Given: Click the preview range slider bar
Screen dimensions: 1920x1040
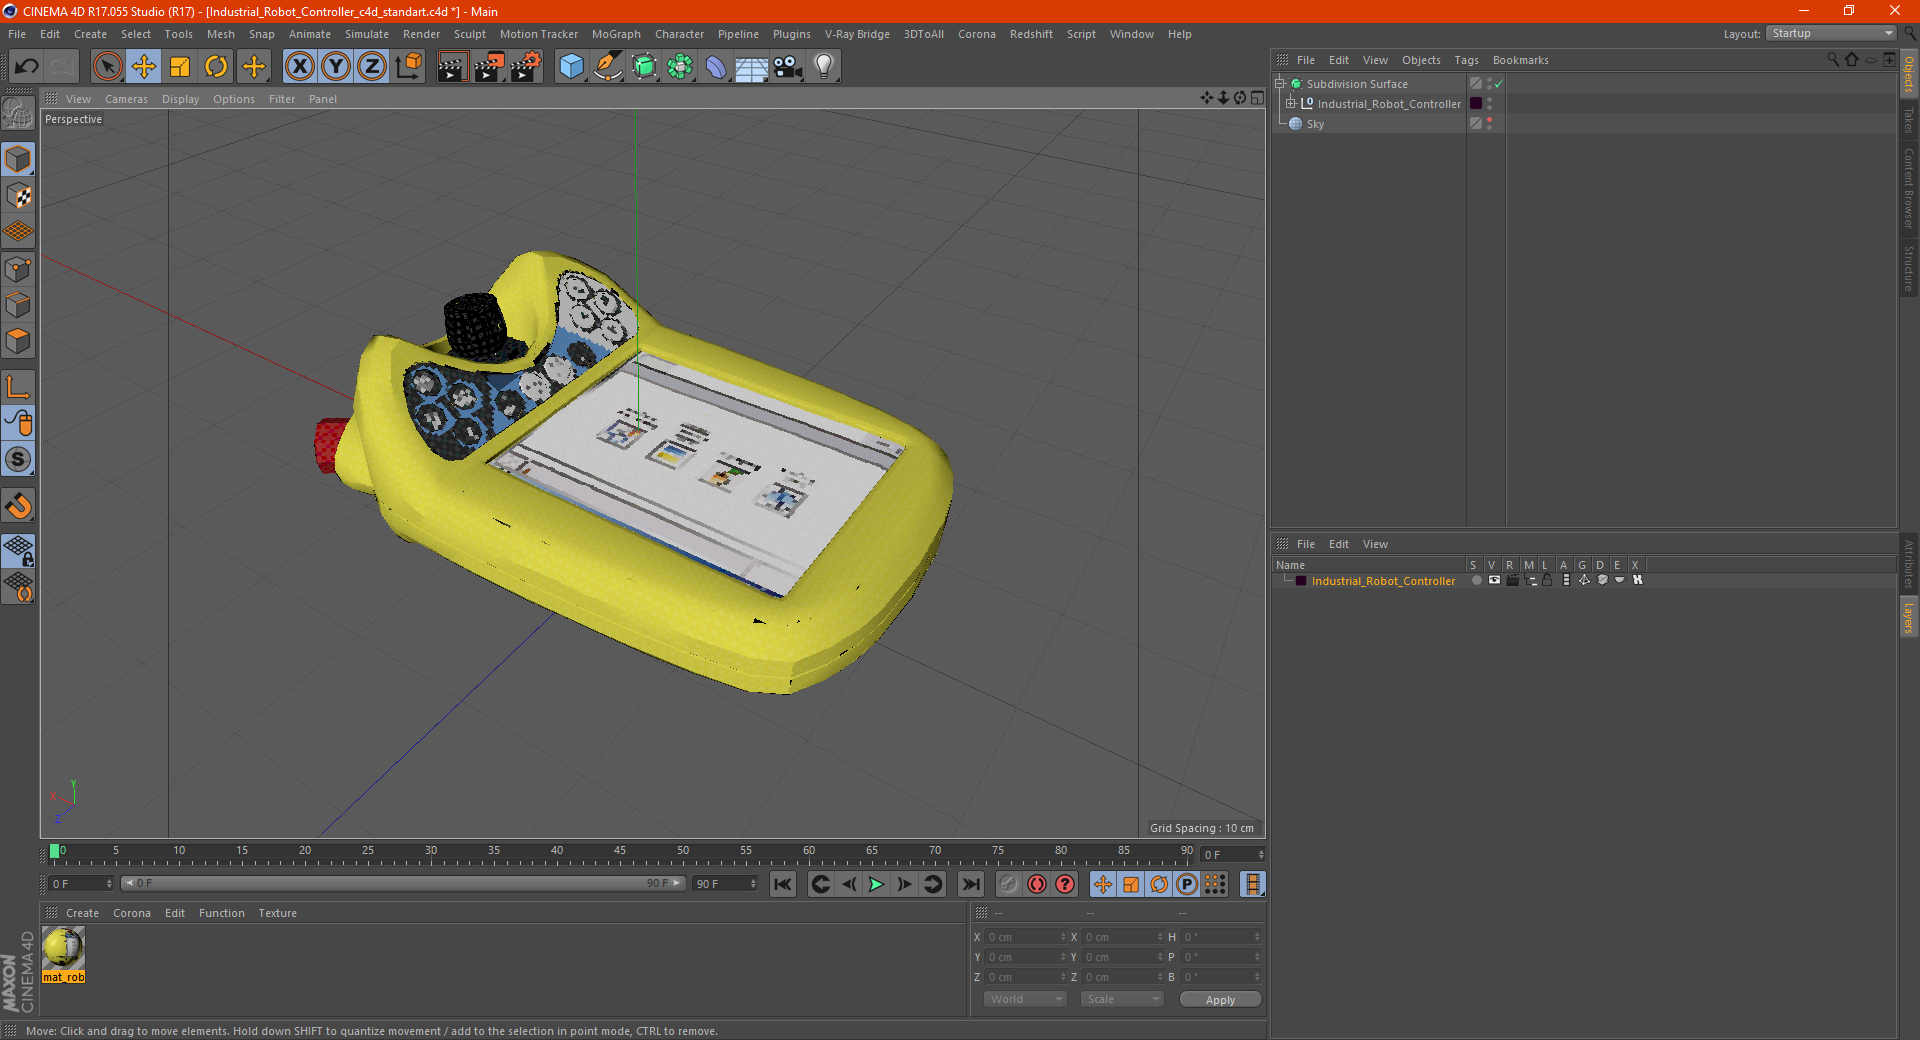Looking at the screenshot, I should tap(403, 883).
